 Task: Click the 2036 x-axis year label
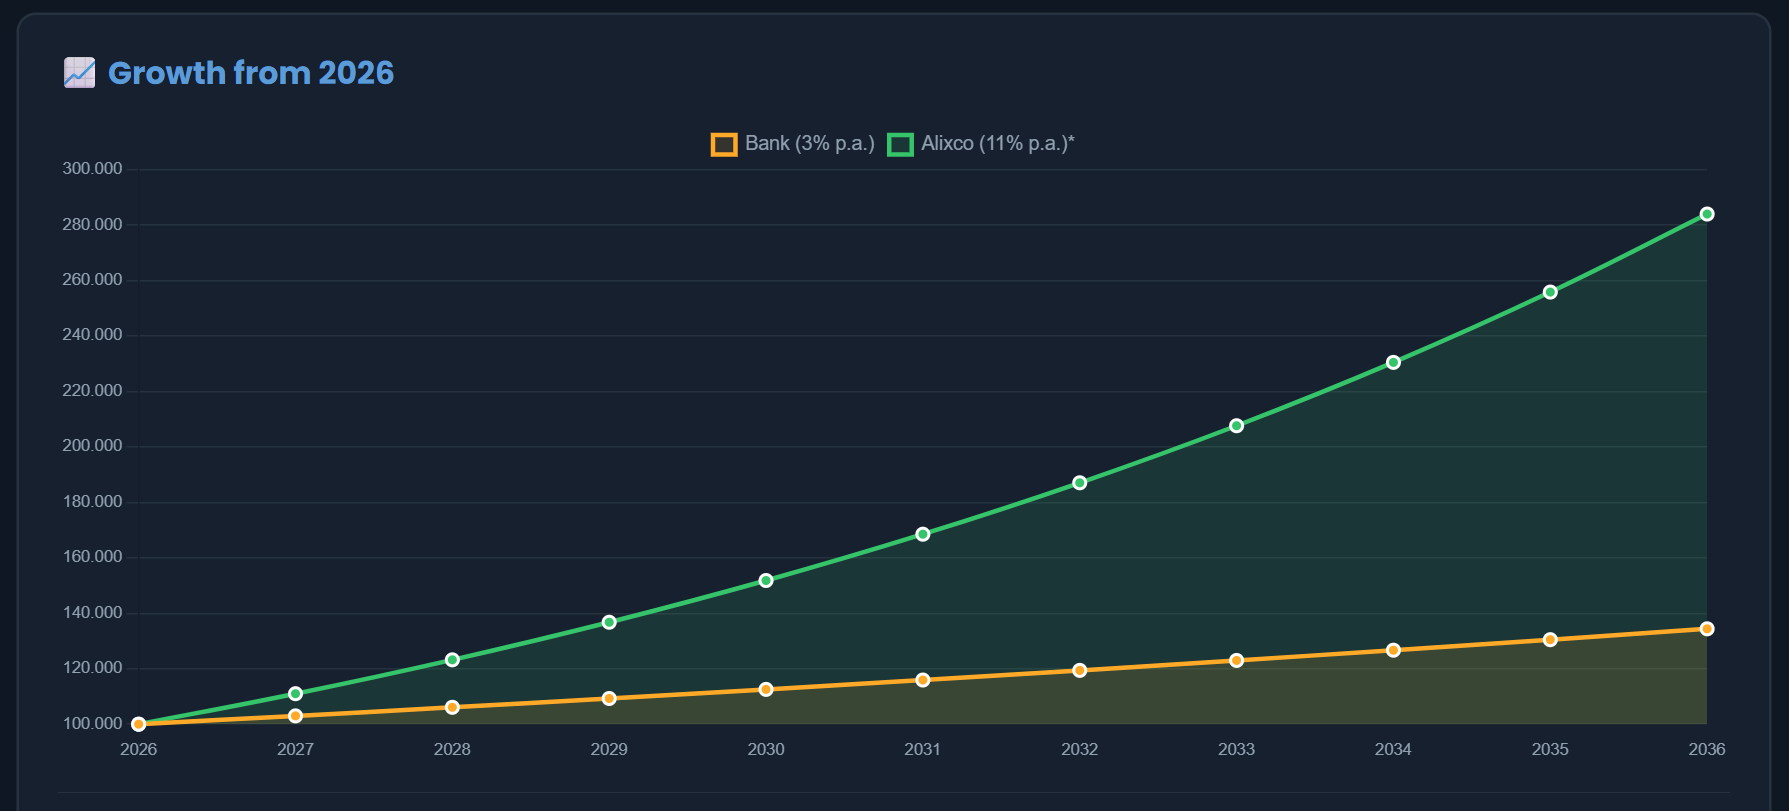pyautogui.click(x=1707, y=749)
